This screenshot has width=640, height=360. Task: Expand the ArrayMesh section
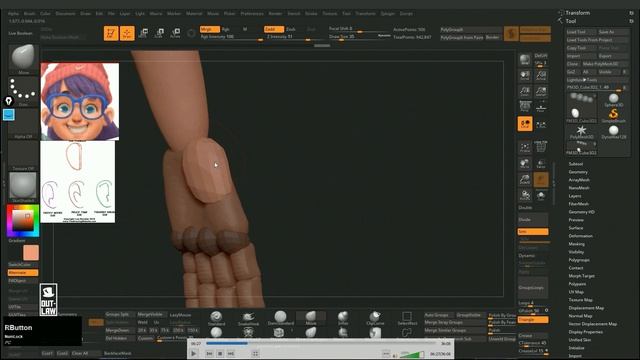click(579, 180)
